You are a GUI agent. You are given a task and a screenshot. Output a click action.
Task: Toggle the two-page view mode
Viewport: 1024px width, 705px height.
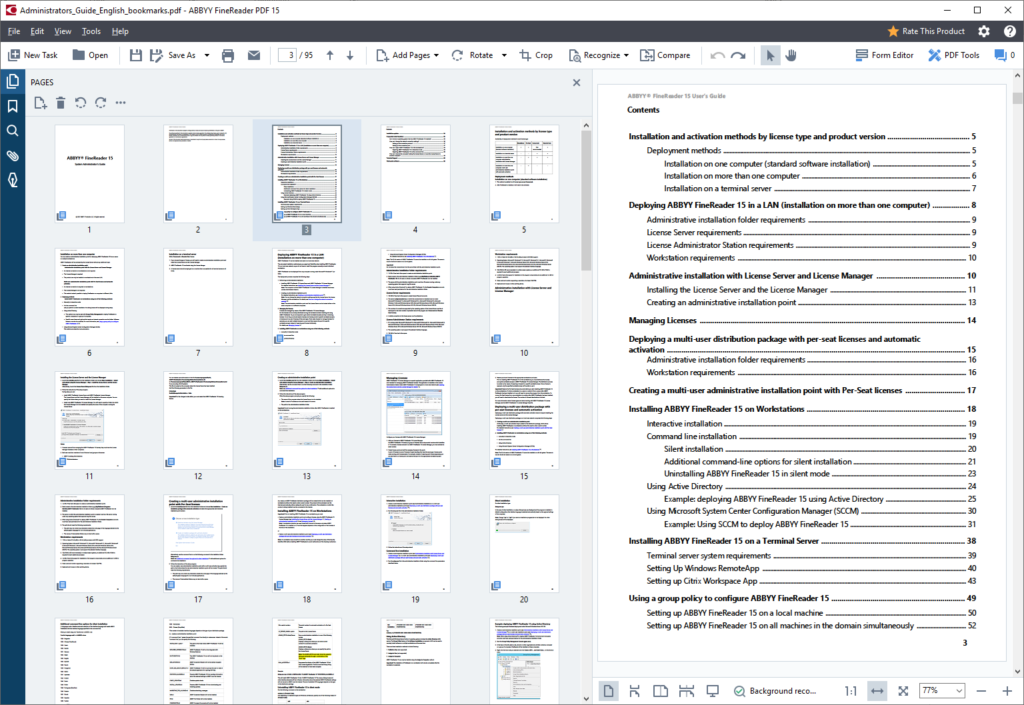coord(660,691)
